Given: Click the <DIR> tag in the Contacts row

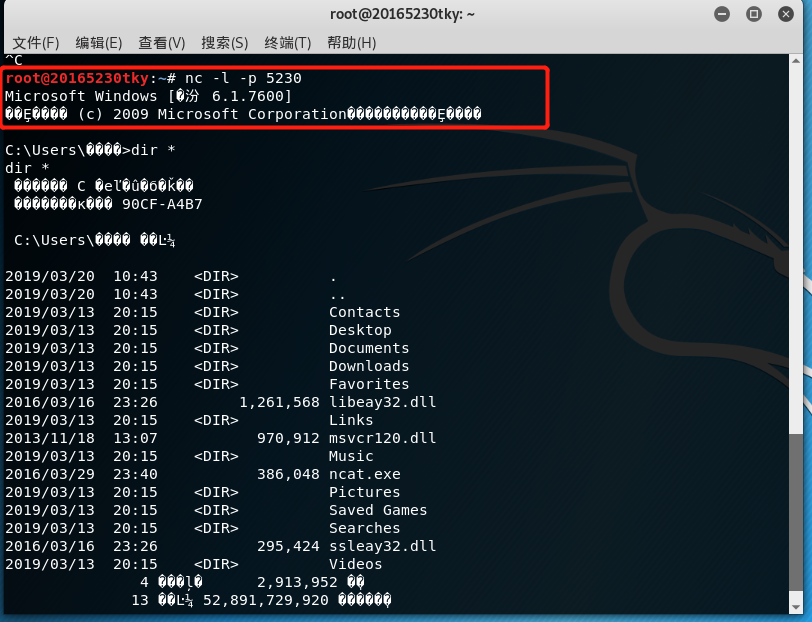Looking at the screenshot, I should [216, 312].
